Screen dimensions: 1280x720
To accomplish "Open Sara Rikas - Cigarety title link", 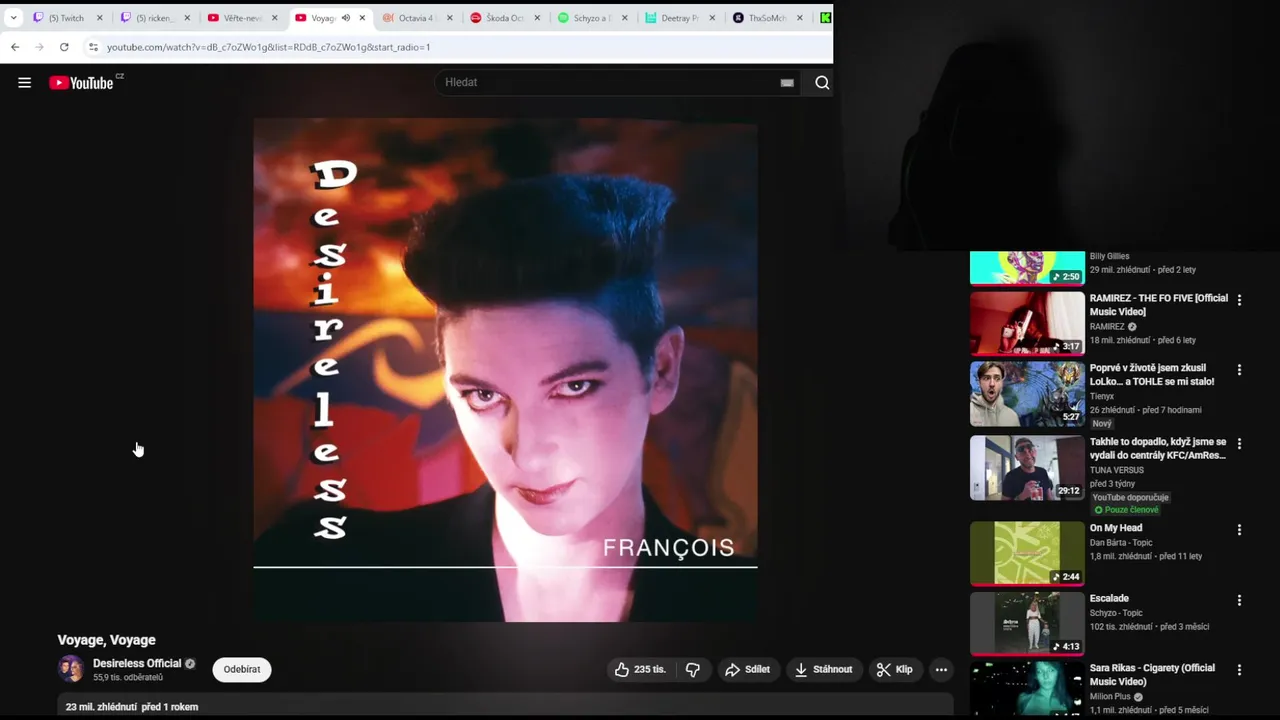I will (x=1152, y=675).
